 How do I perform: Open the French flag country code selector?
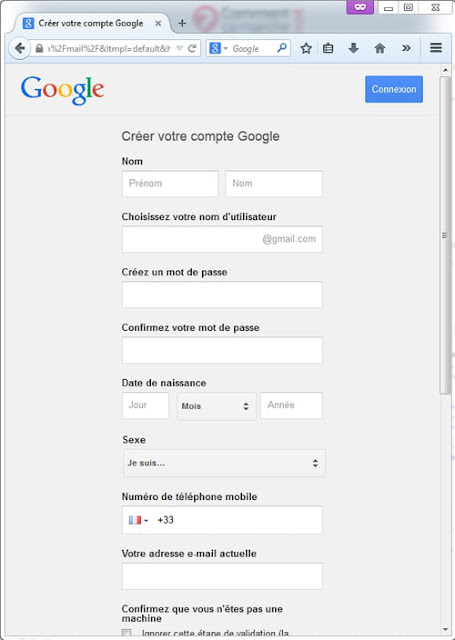click(138, 520)
